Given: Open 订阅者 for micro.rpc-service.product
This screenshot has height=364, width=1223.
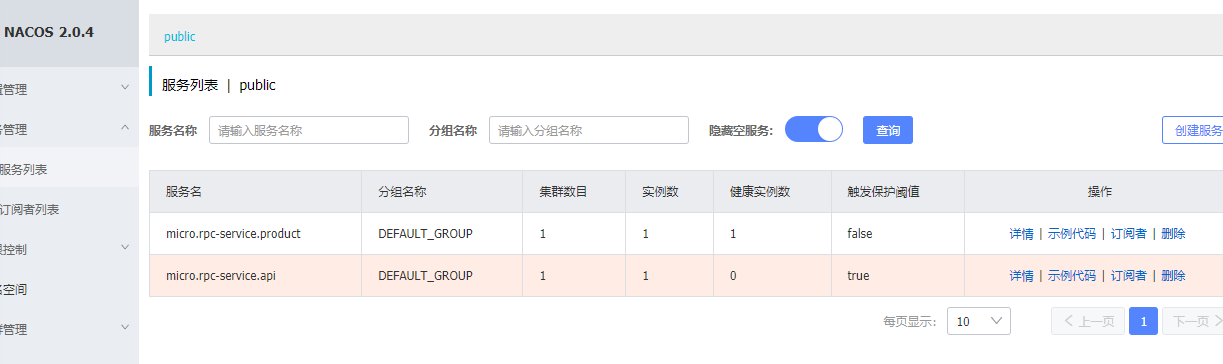Looking at the screenshot, I should coord(1129,234).
